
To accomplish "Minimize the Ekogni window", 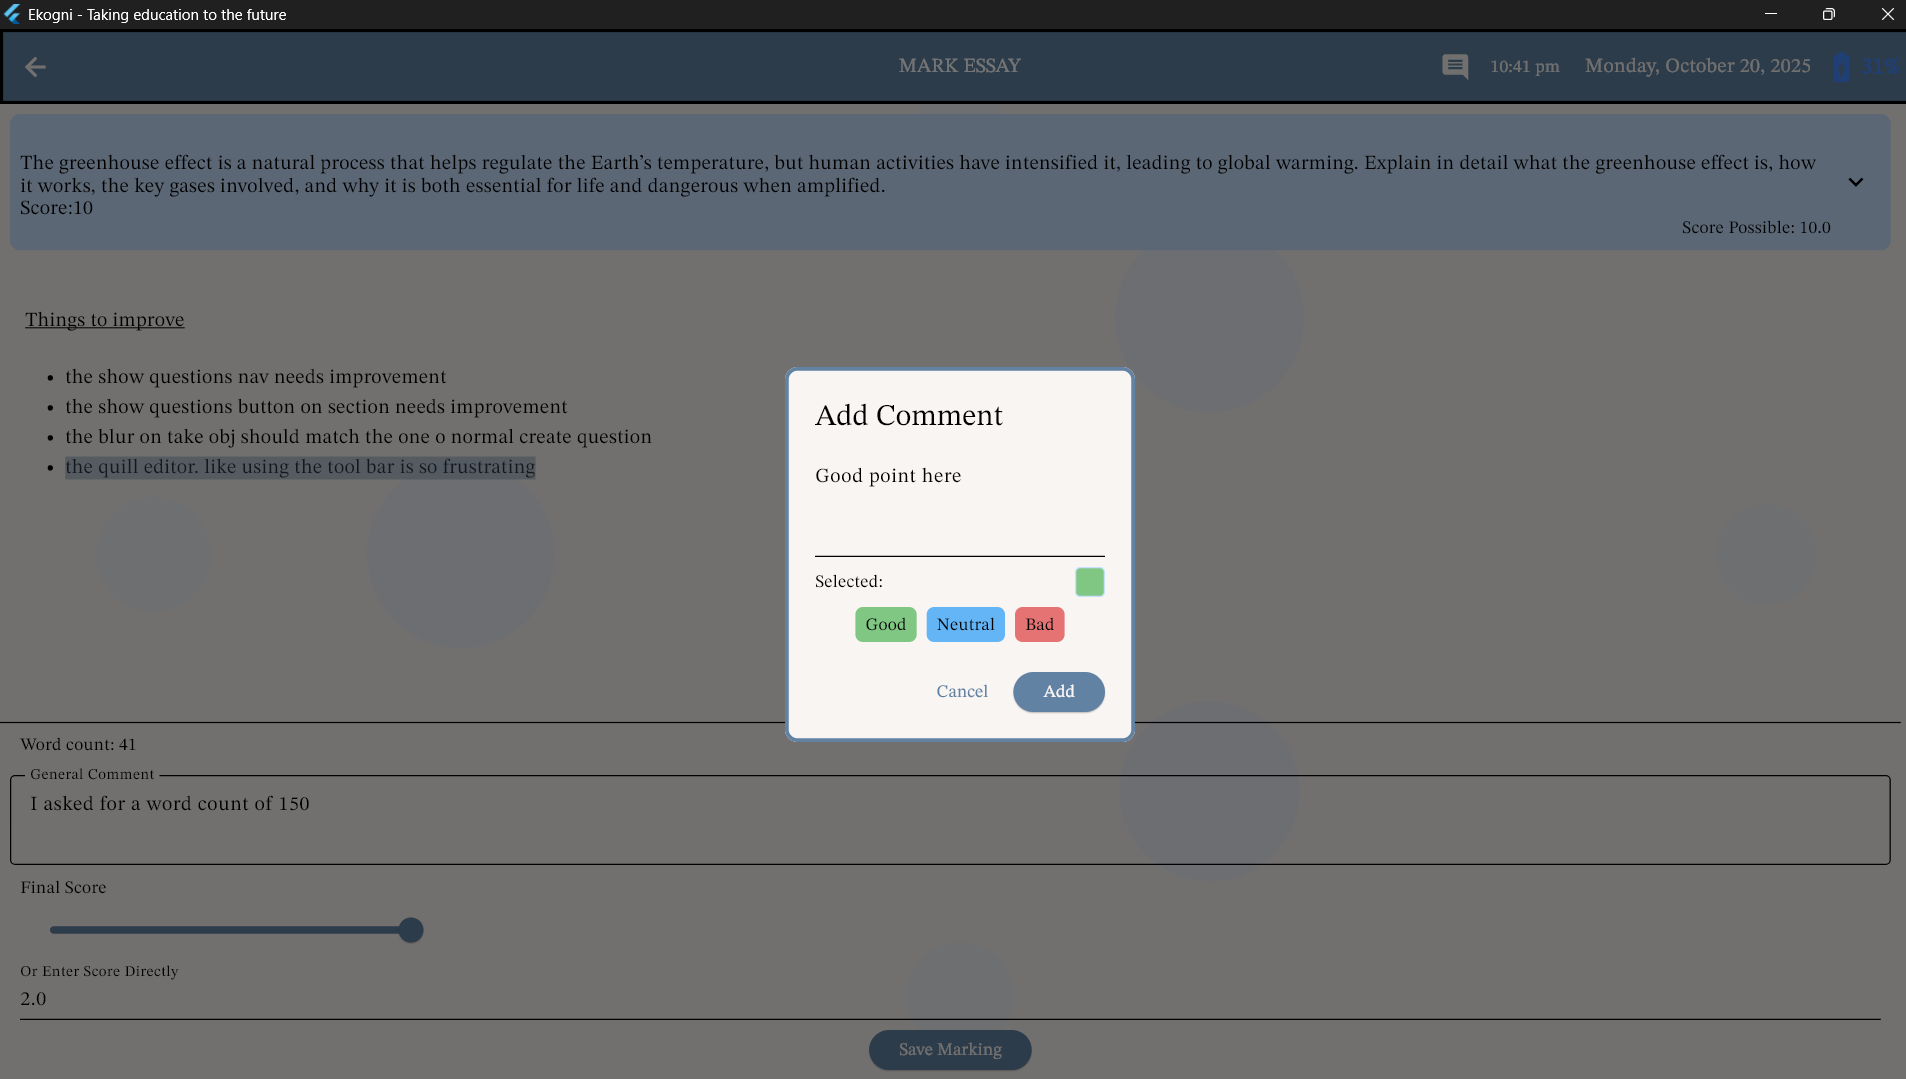I will click(x=1770, y=14).
